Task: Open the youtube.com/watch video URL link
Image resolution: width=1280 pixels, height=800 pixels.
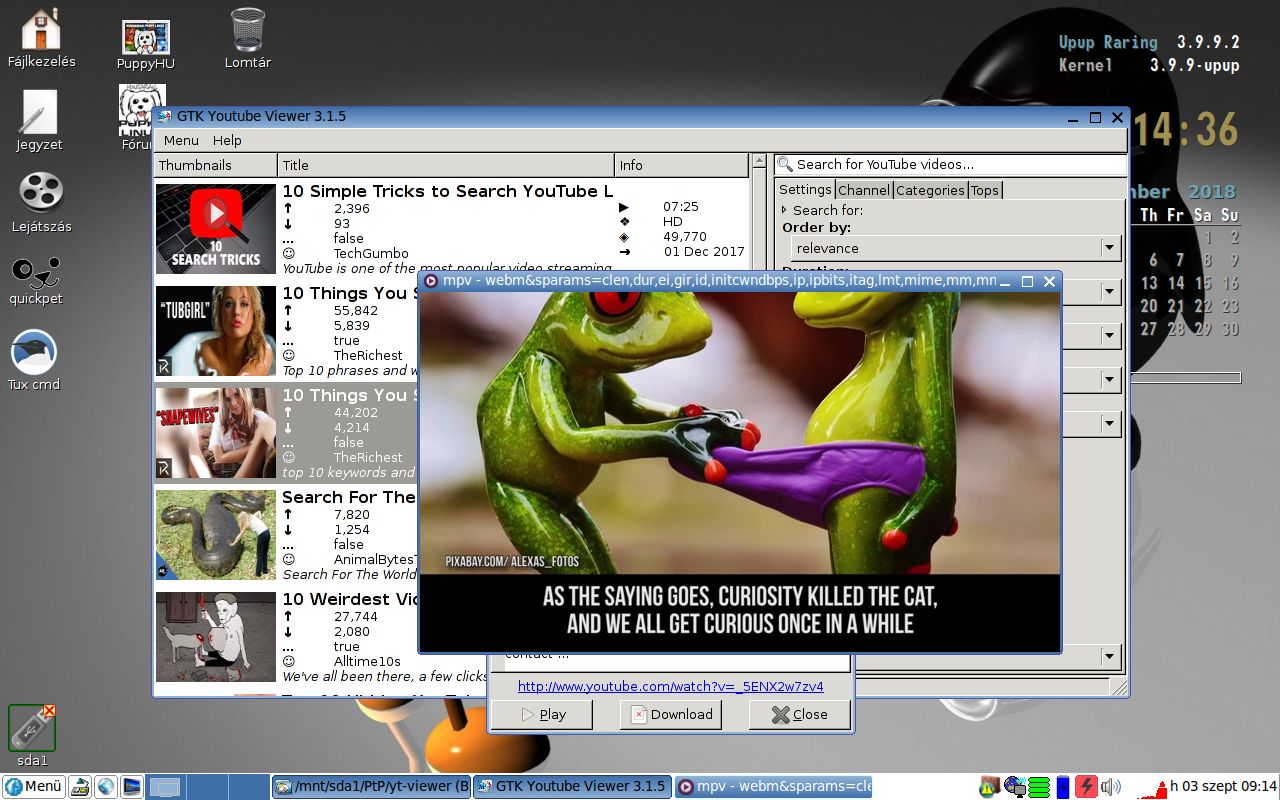Action: pyautogui.click(x=671, y=686)
